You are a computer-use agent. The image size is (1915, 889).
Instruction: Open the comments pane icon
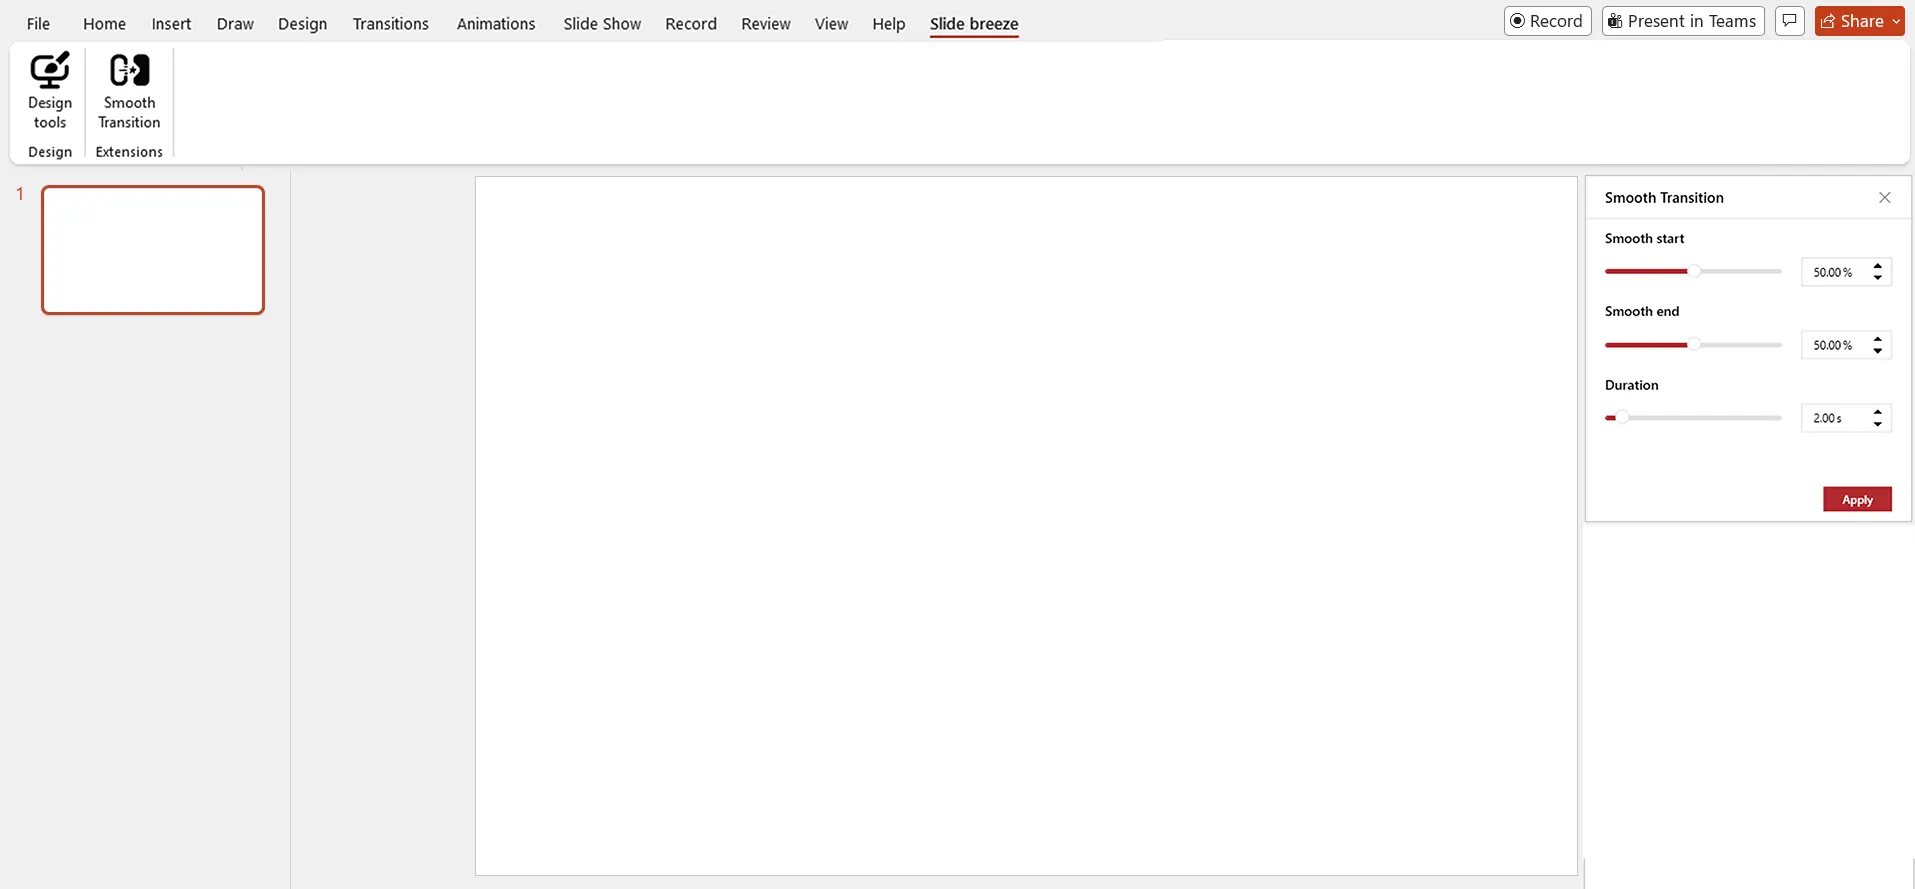click(x=1790, y=21)
